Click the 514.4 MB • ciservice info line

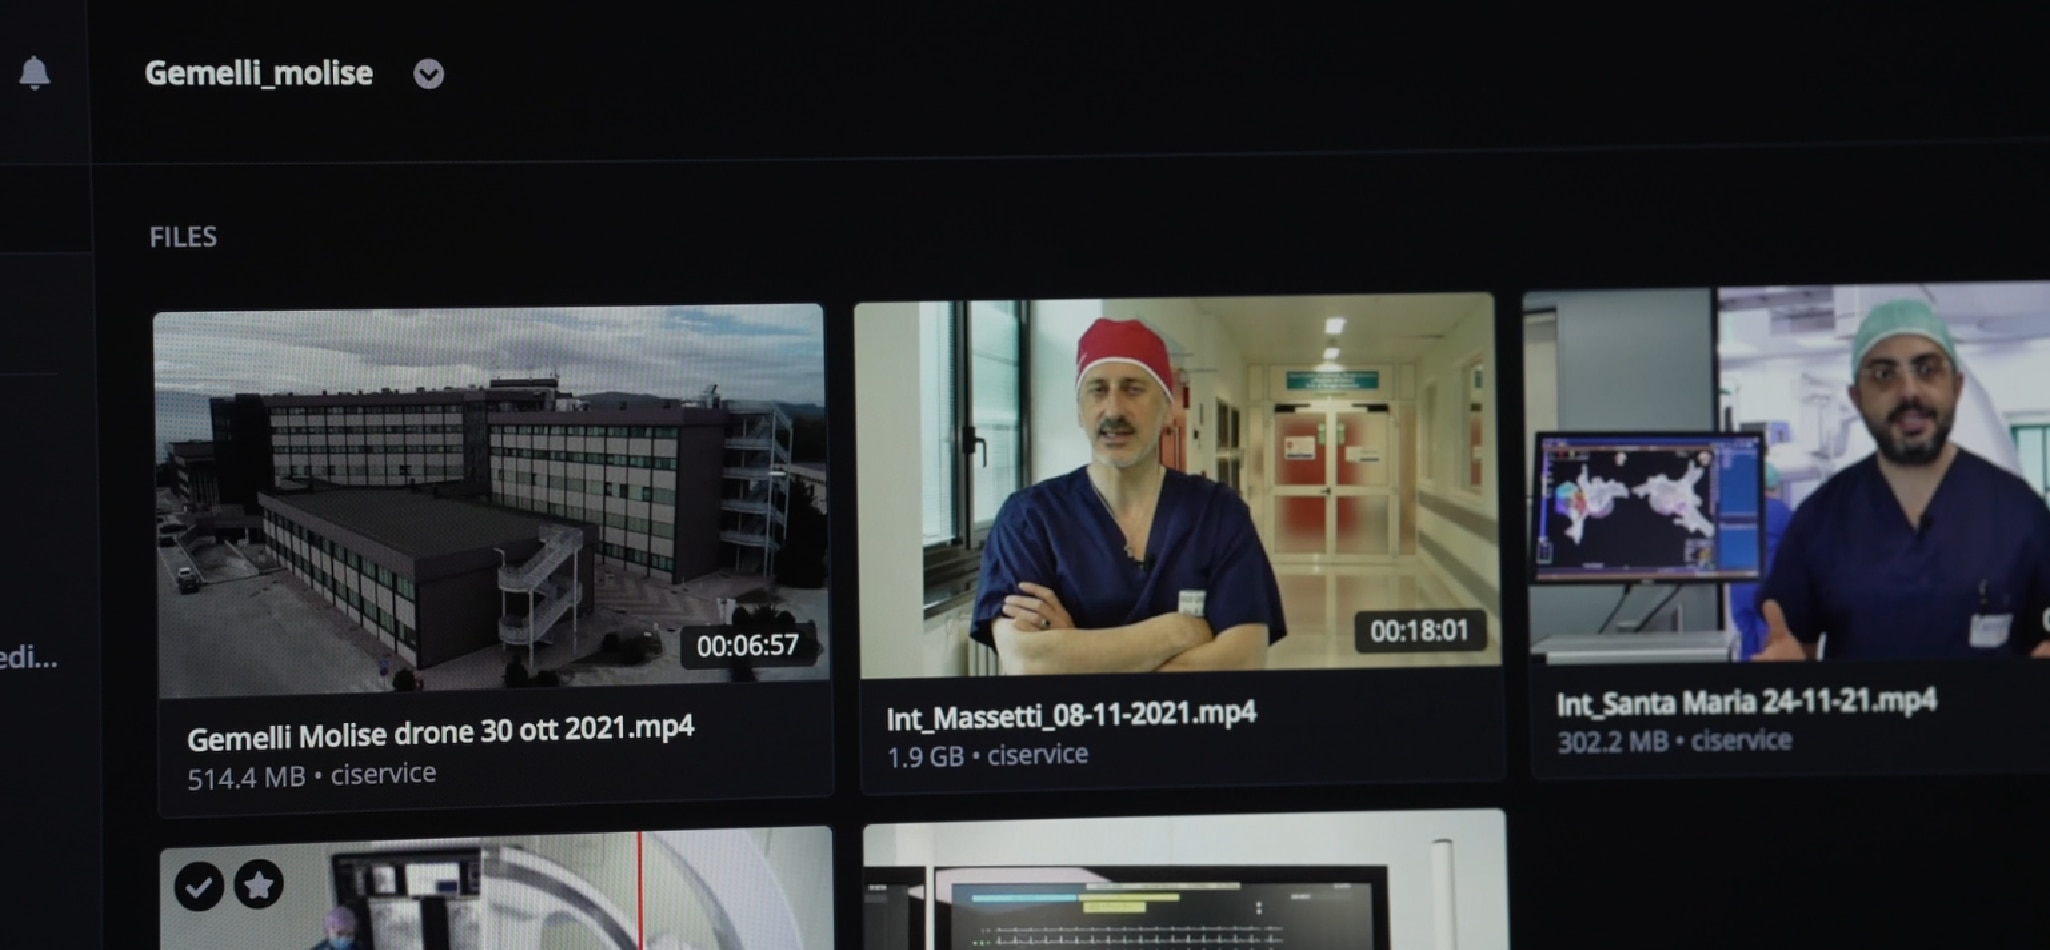coord(311,775)
